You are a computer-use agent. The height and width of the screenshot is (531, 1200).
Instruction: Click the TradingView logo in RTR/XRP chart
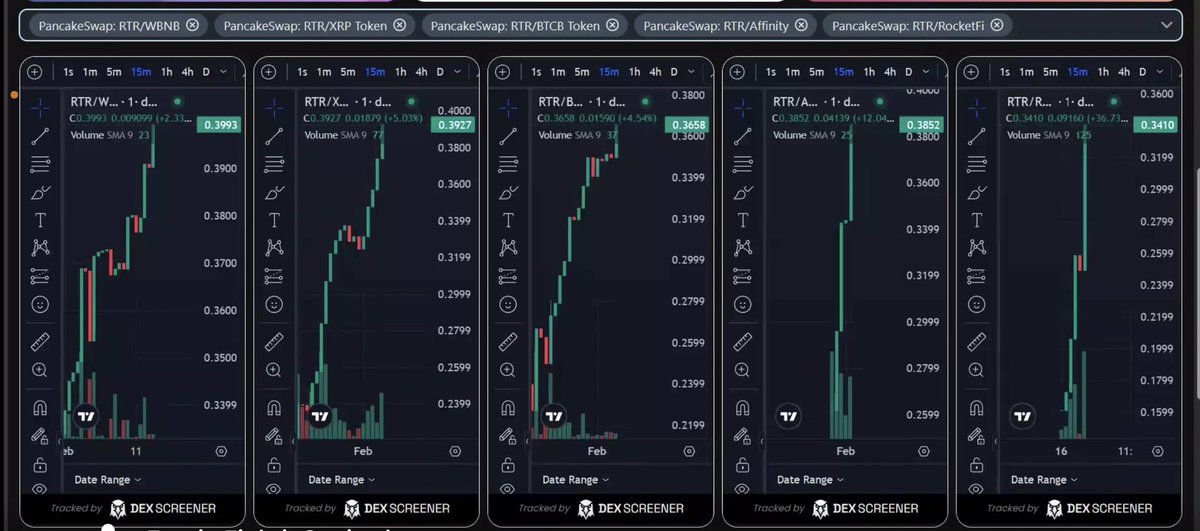(x=320, y=416)
